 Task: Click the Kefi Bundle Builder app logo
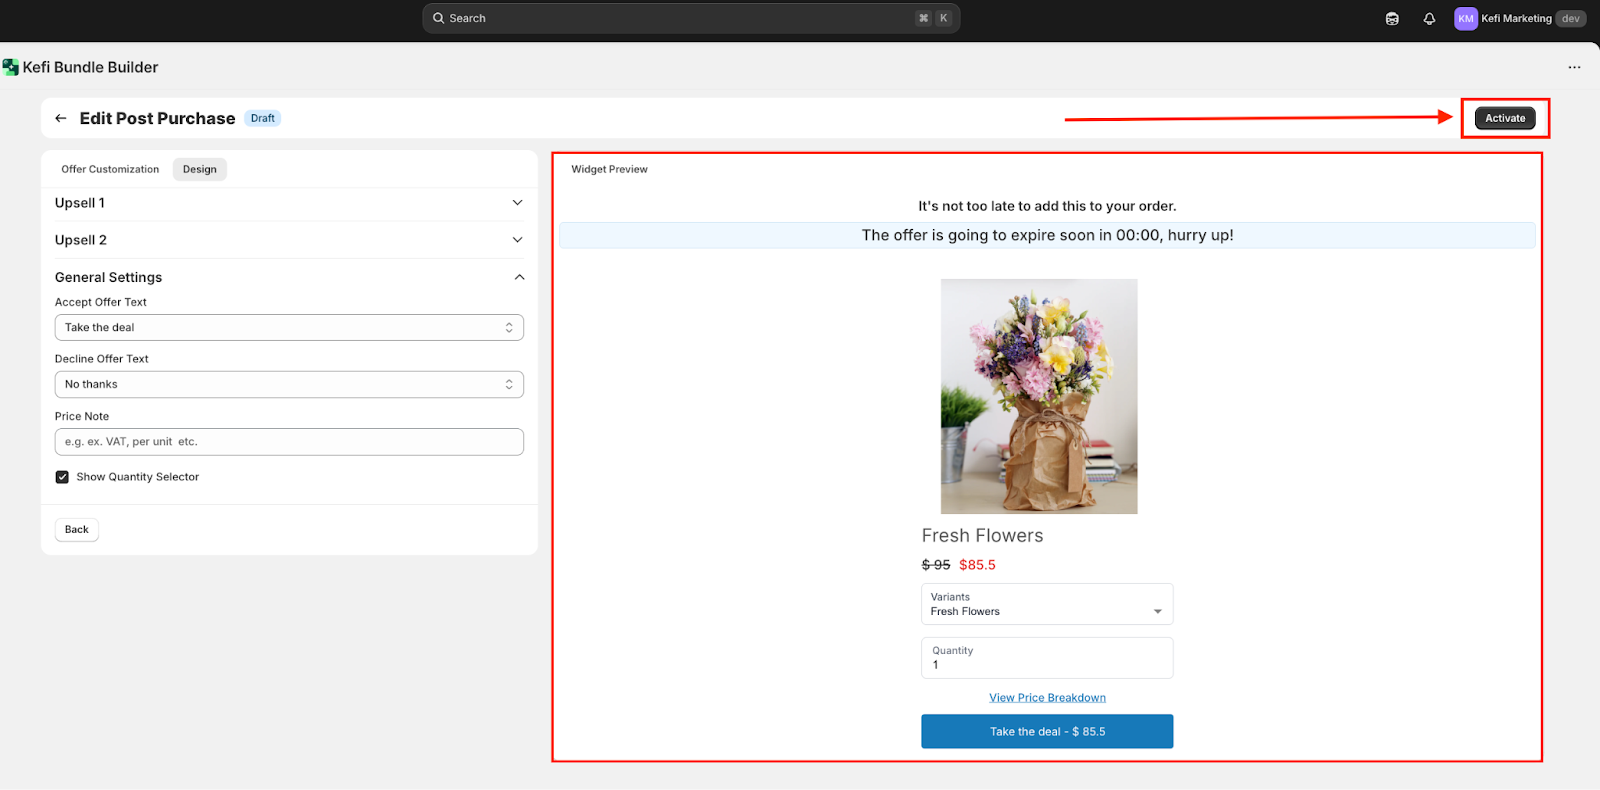[11, 67]
